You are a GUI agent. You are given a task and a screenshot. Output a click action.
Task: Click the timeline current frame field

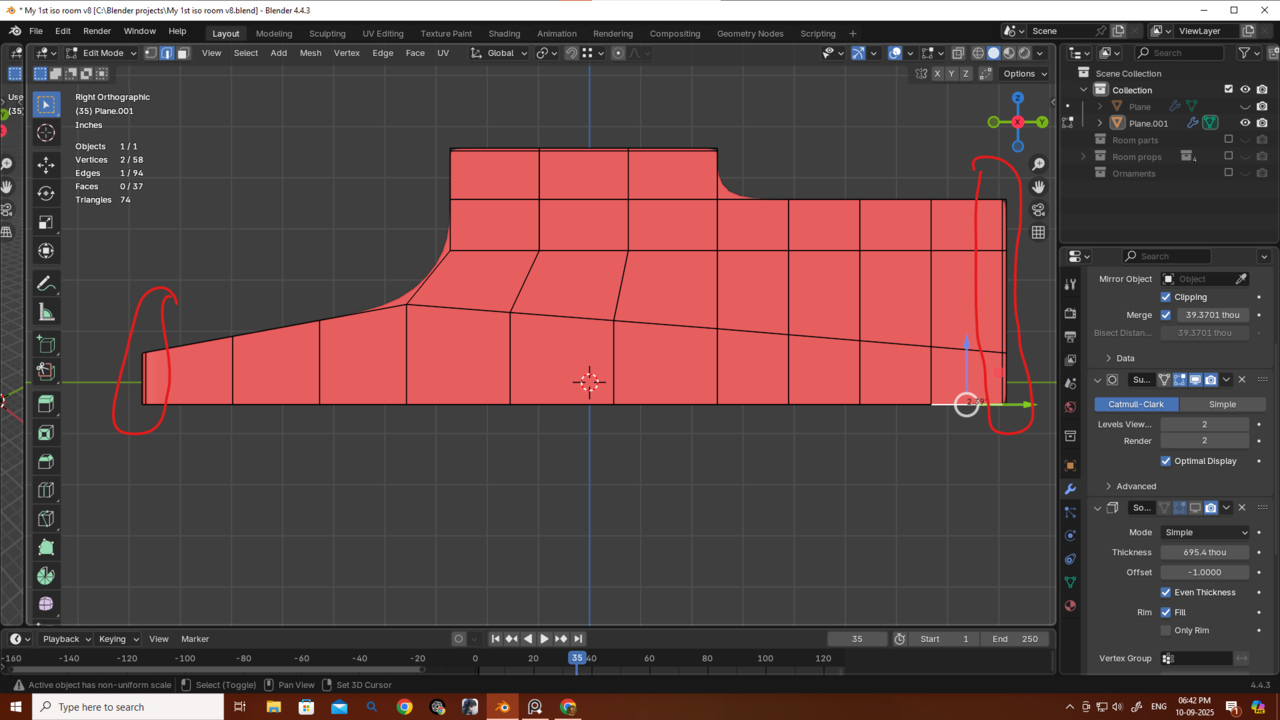857,639
